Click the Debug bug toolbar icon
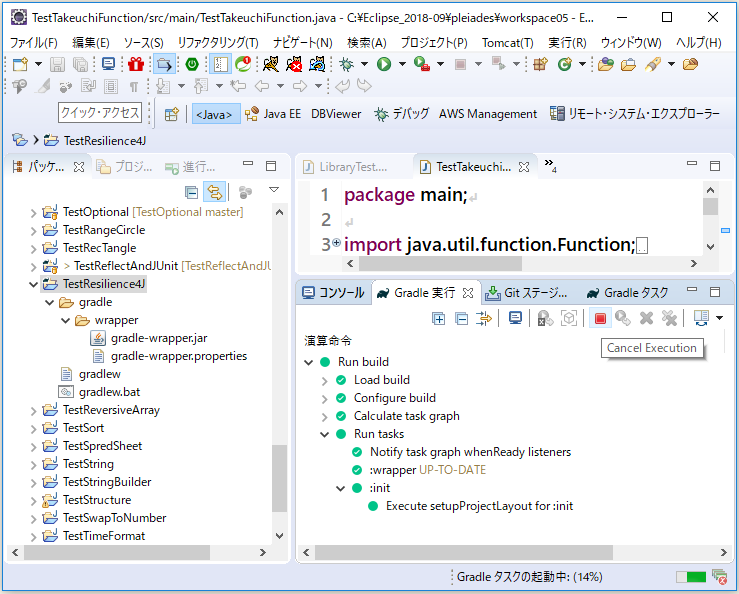 point(346,64)
